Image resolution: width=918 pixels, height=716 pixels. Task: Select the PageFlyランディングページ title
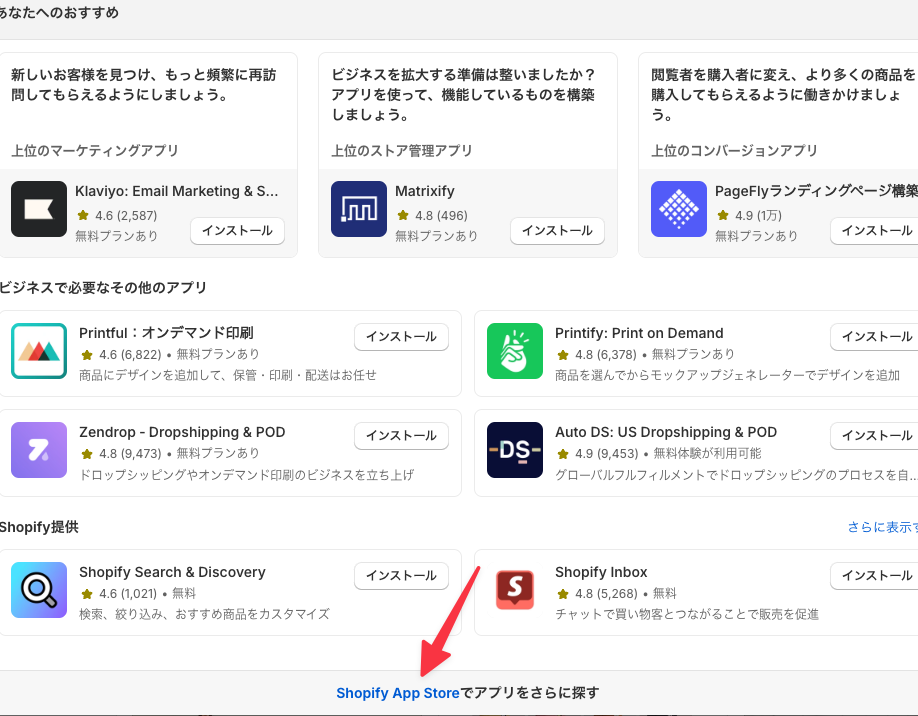[x=816, y=191]
